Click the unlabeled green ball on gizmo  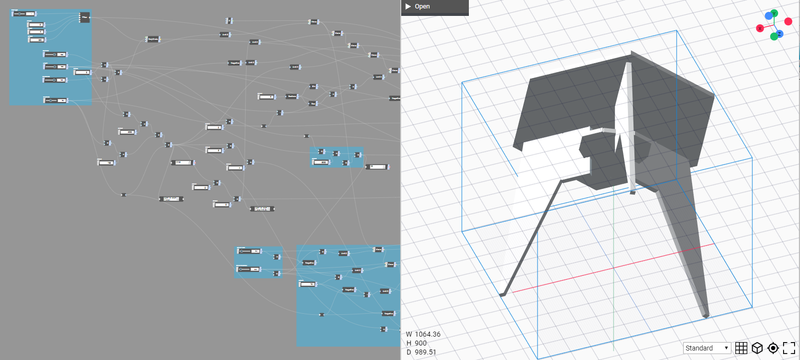point(774,36)
